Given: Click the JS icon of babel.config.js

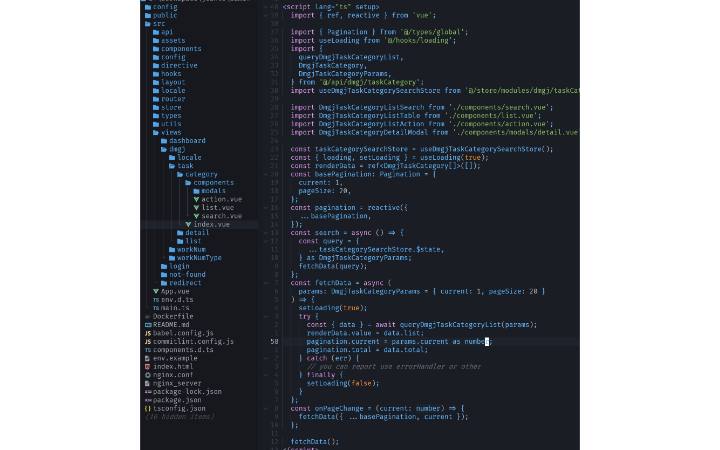Looking at the screenshot, I should point(148,333).
